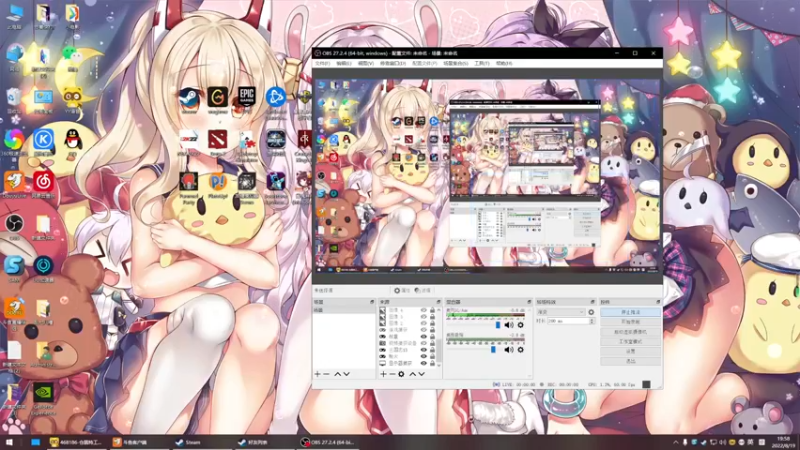Screen dimensions: 800x450
Task: Open the Recycle Bin on desktop
Action: pyautogui.click(x=14, y=97)
